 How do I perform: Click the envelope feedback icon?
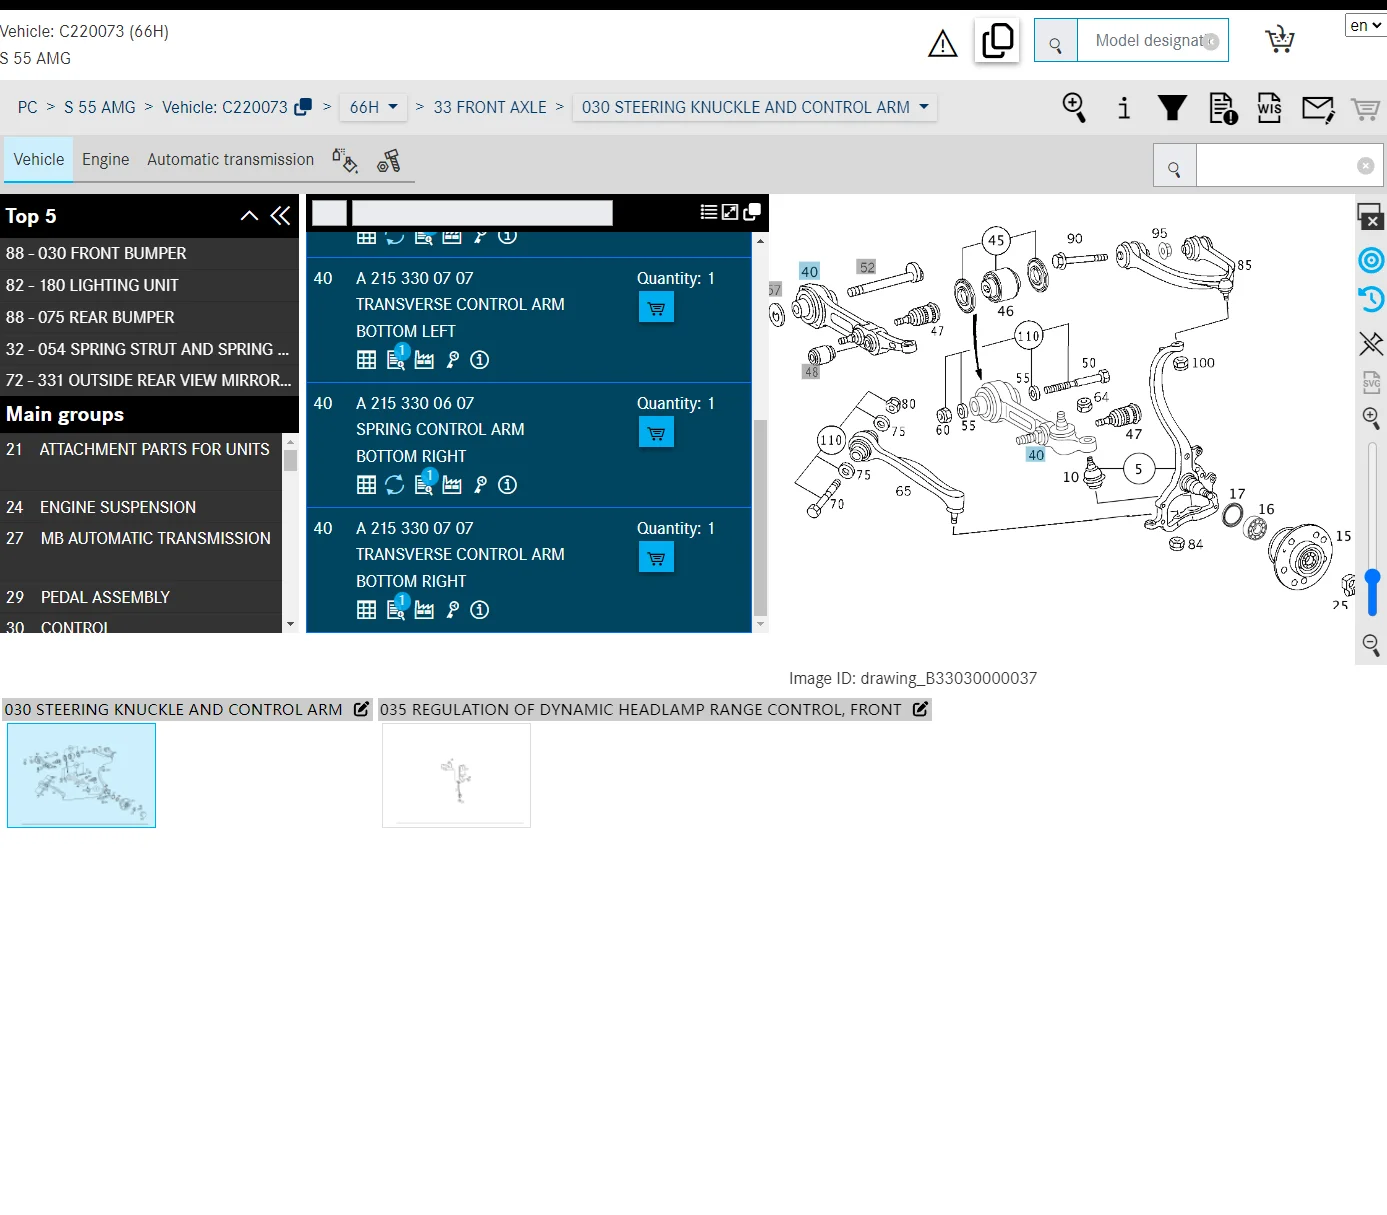point(1318,108)
